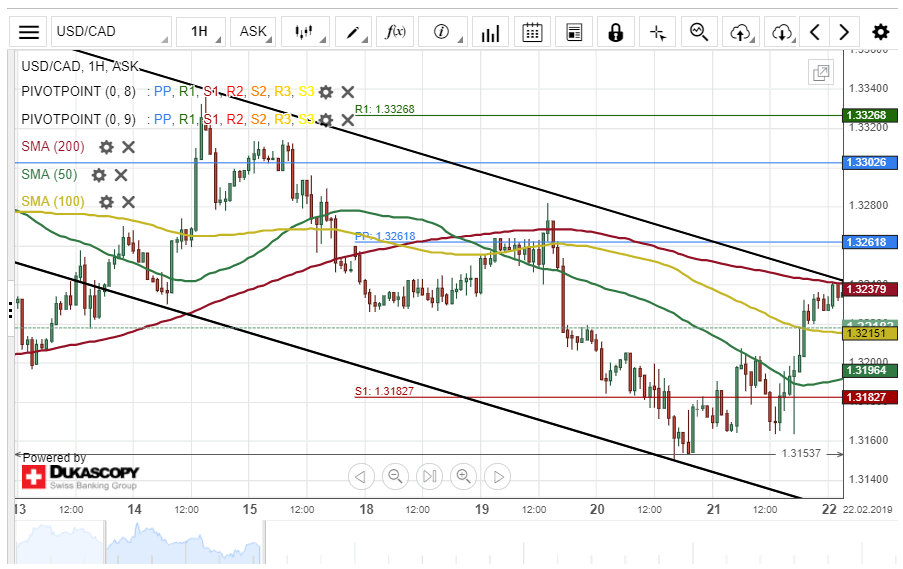Open settings gear for SMA (100)
The height and width of the screenshot is (569, 903).
pos(106,202)
